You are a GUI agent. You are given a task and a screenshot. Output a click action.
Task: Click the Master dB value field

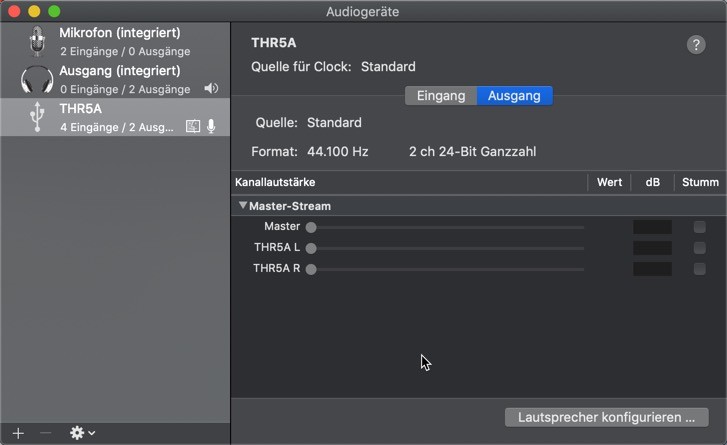coord(652,227)
